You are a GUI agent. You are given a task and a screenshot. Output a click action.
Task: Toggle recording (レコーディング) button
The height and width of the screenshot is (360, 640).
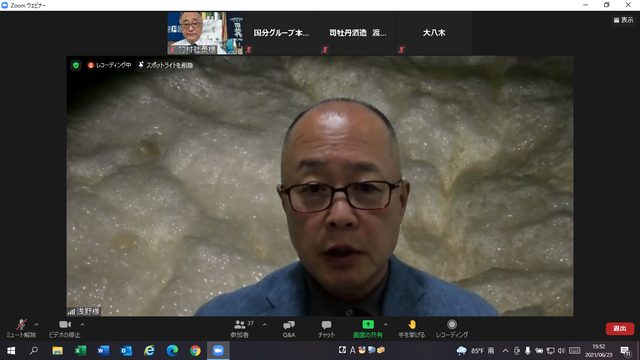click(x=452, y=329)
